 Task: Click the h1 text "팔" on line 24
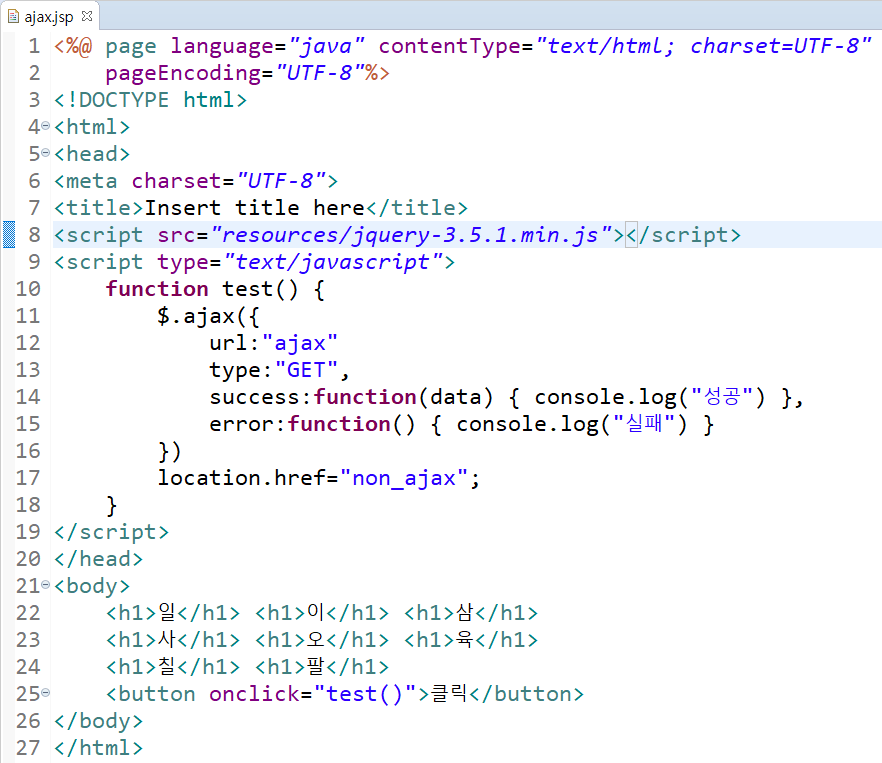click(x=316, y=666)
